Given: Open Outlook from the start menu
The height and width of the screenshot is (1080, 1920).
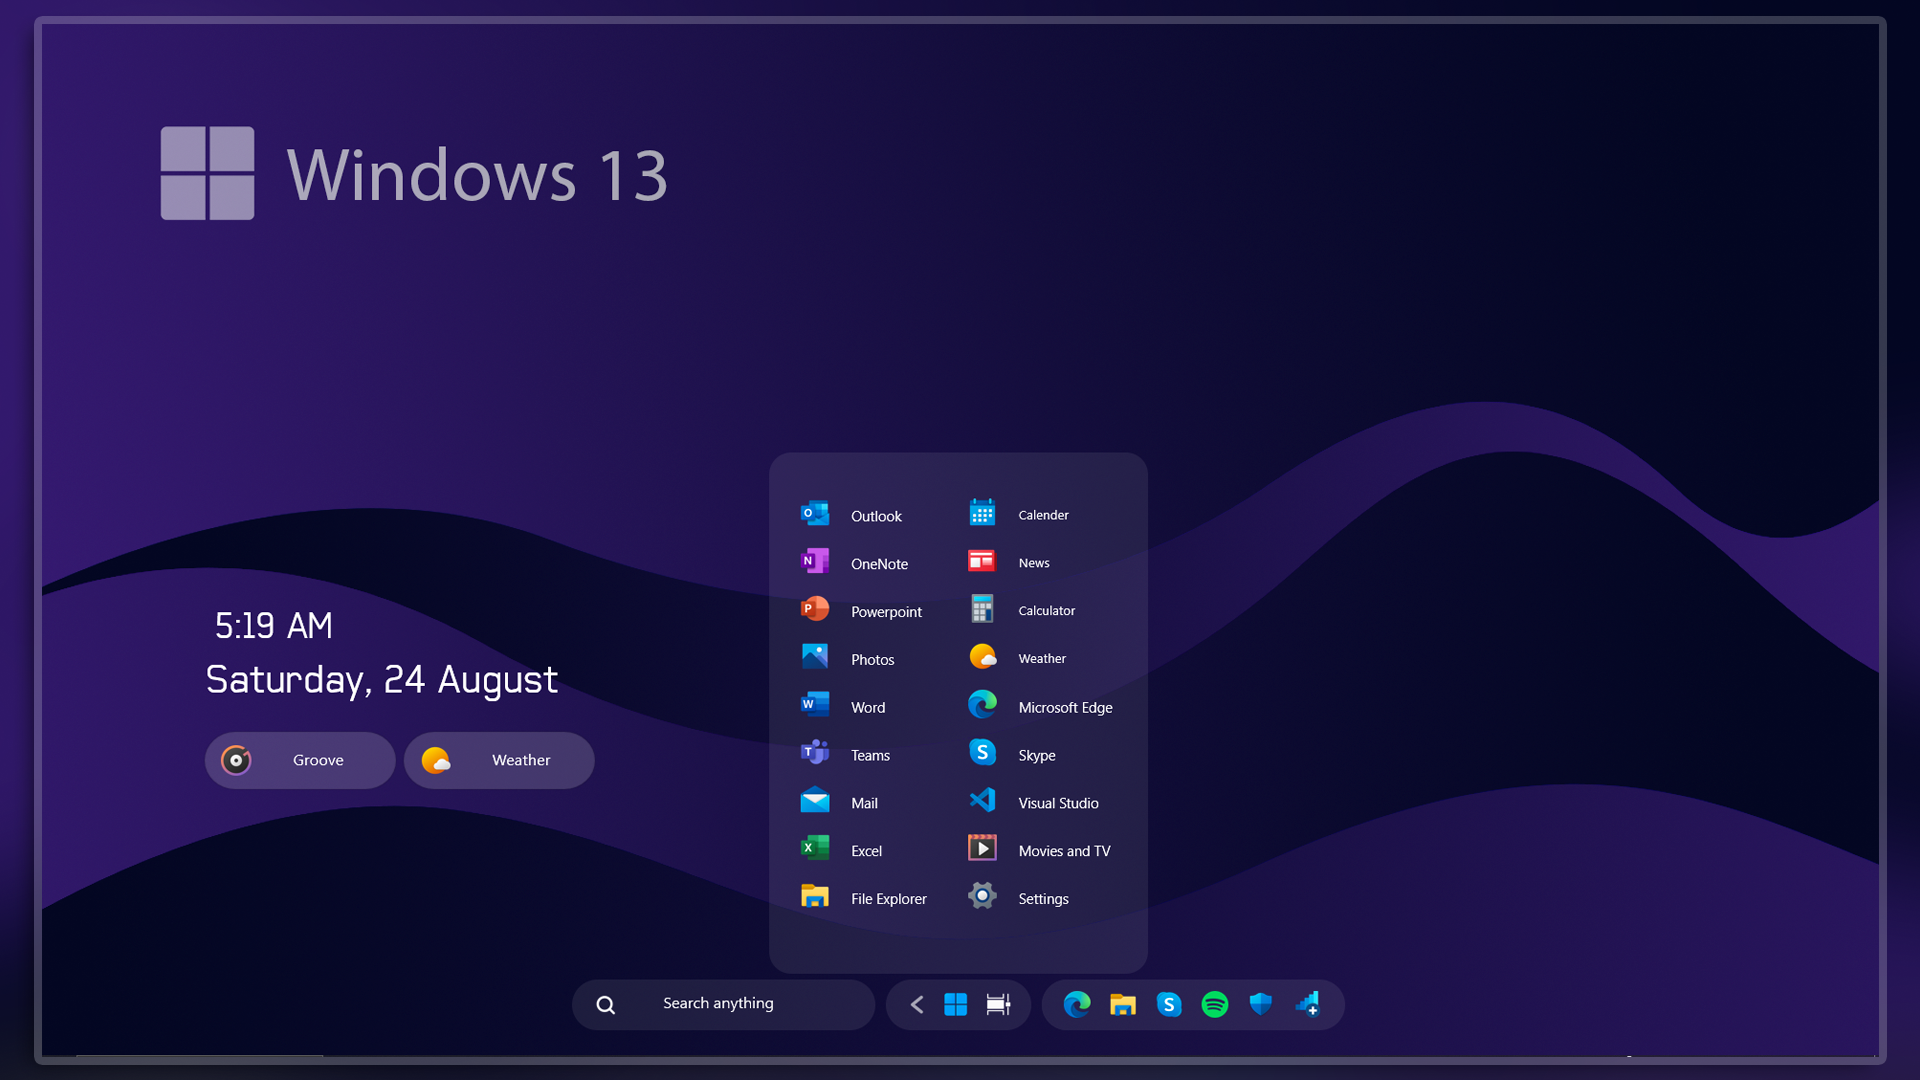Looking at the screenshot, I should tap(851, 515).
